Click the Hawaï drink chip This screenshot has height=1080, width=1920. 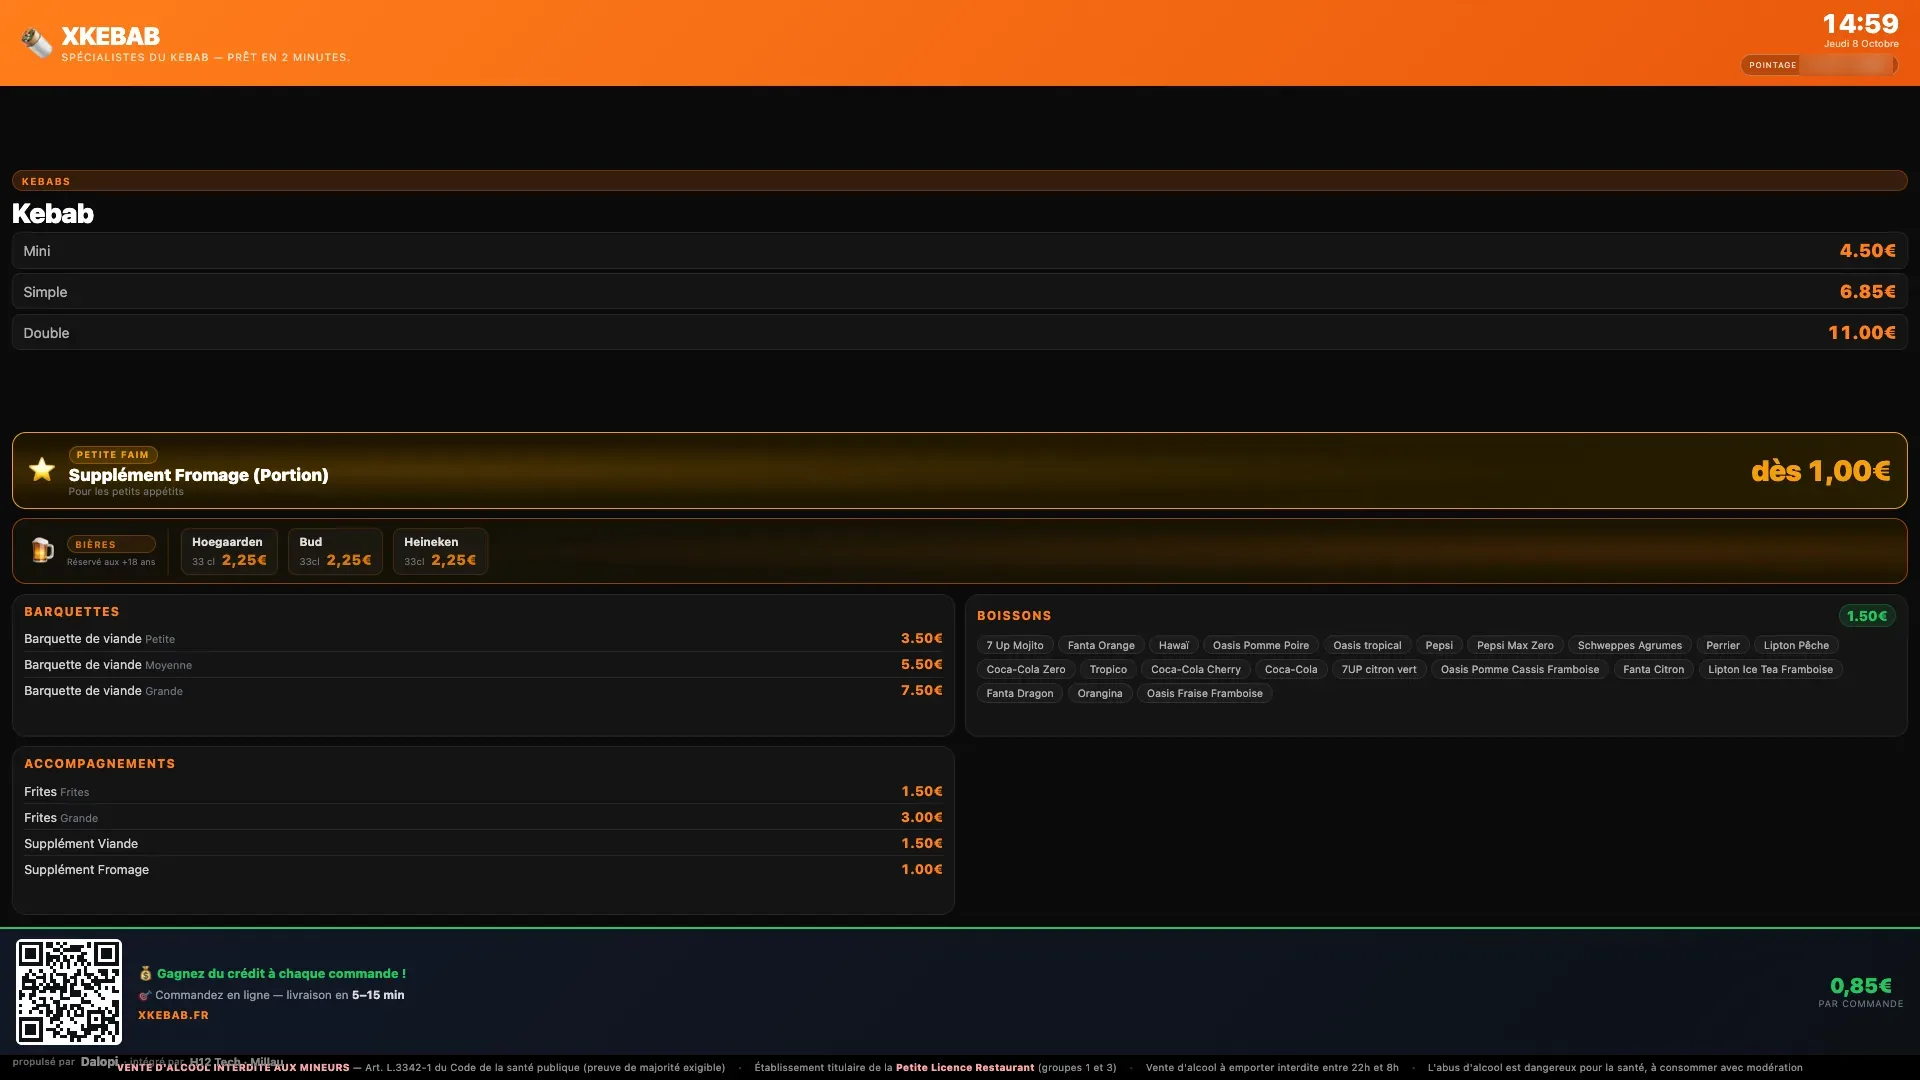point(1174,645)
